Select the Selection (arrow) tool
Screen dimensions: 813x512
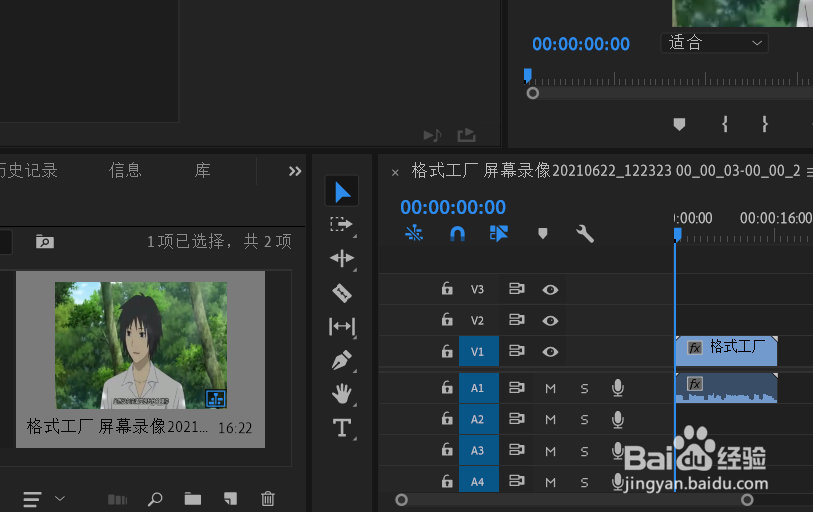[x=342, y=191]
